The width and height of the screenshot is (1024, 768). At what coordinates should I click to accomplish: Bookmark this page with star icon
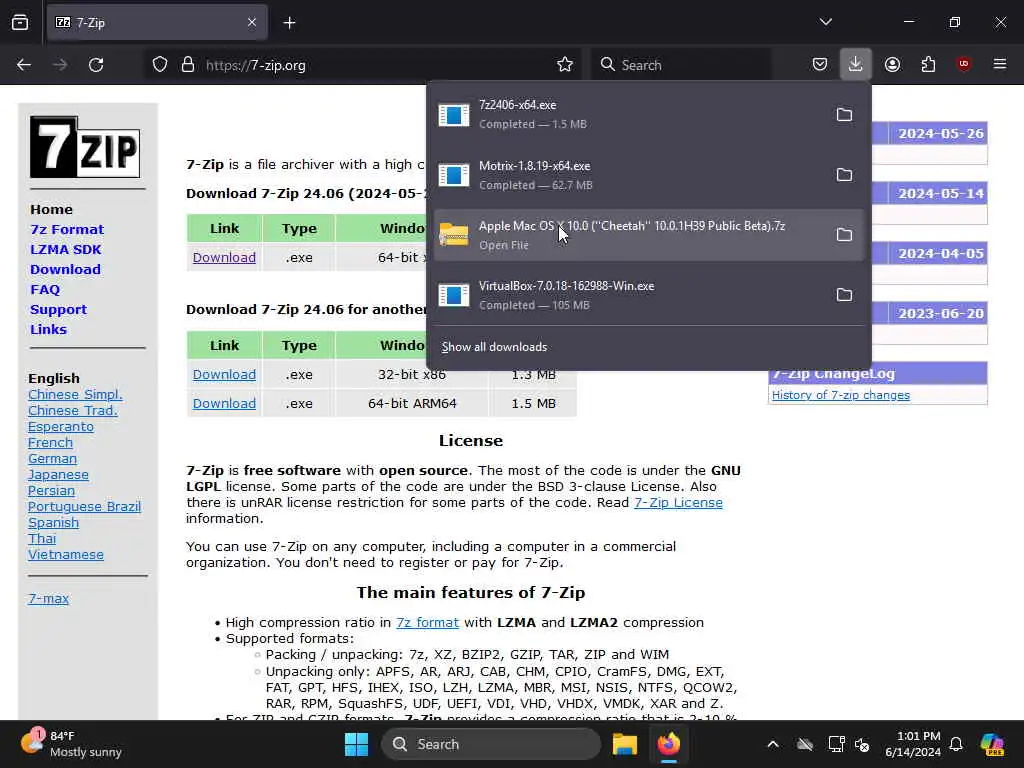[565, 65]
